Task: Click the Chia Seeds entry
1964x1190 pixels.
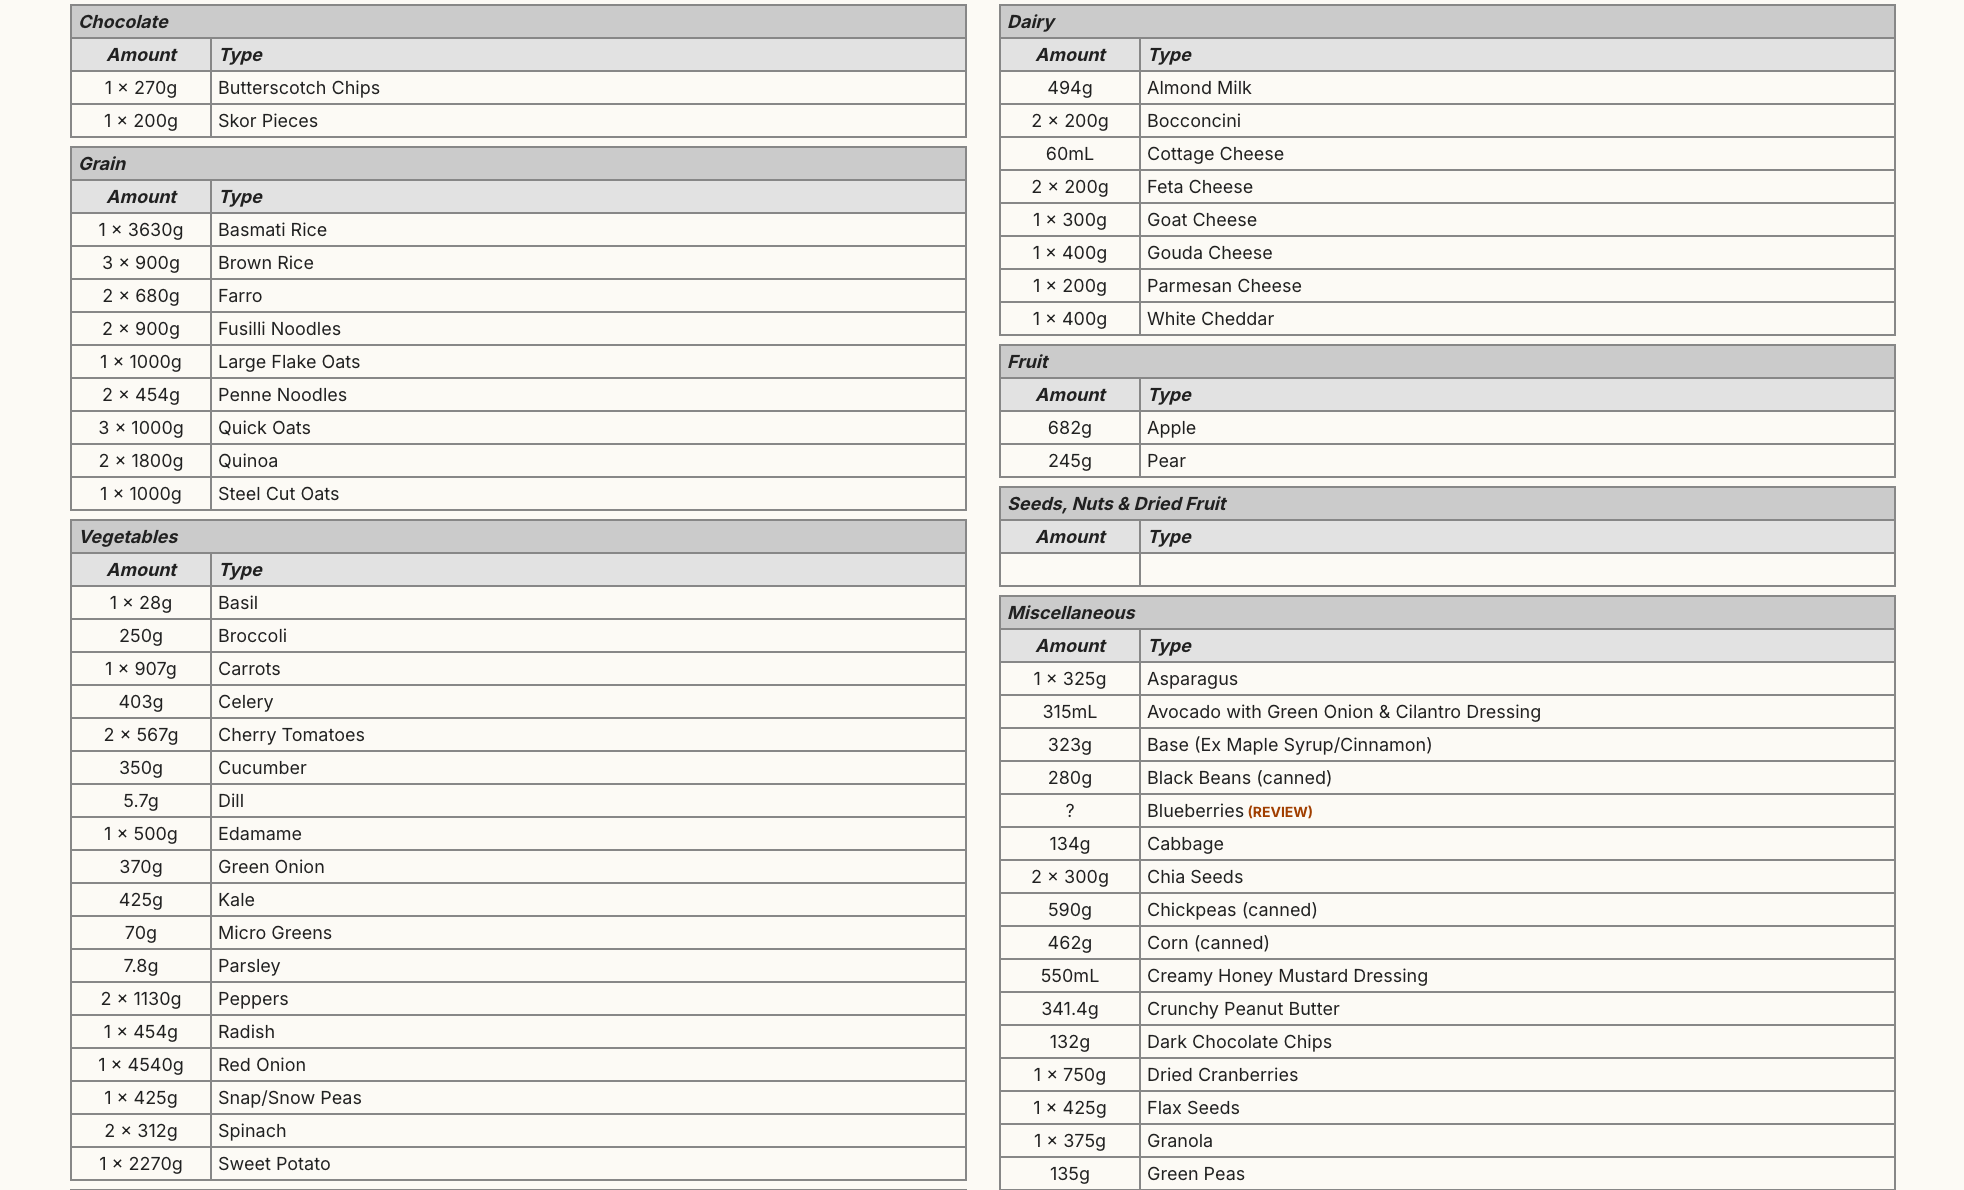Action: tap(1447, 877)
